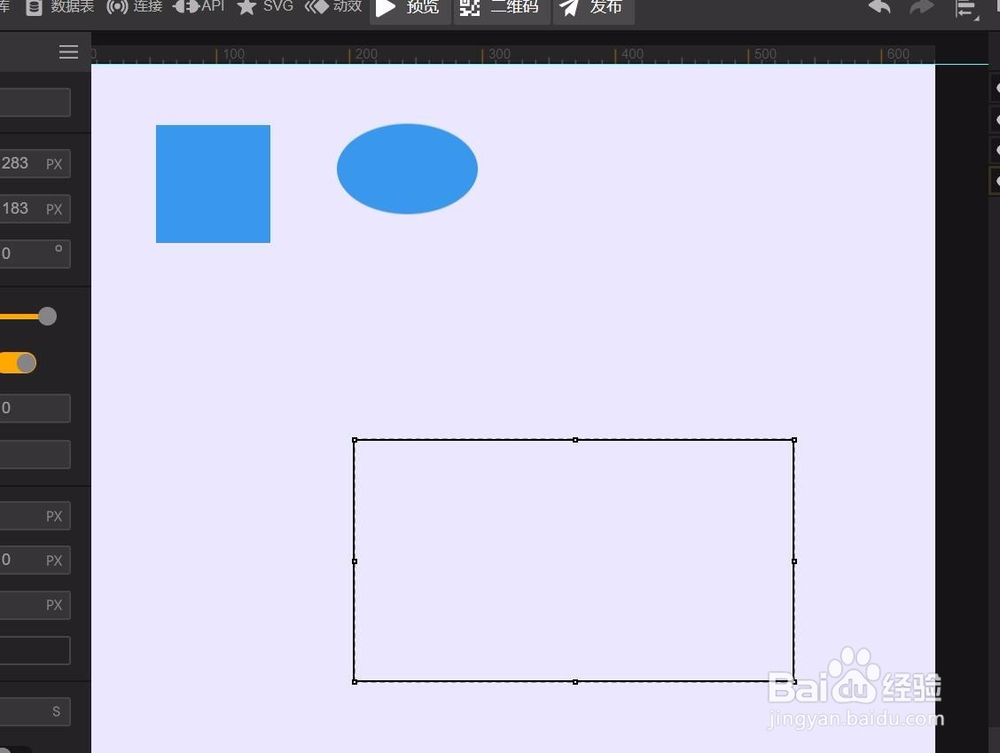The image size is (1000, 753).
Task: Click the orange slider's gray handle
Action: pos(47,316)
